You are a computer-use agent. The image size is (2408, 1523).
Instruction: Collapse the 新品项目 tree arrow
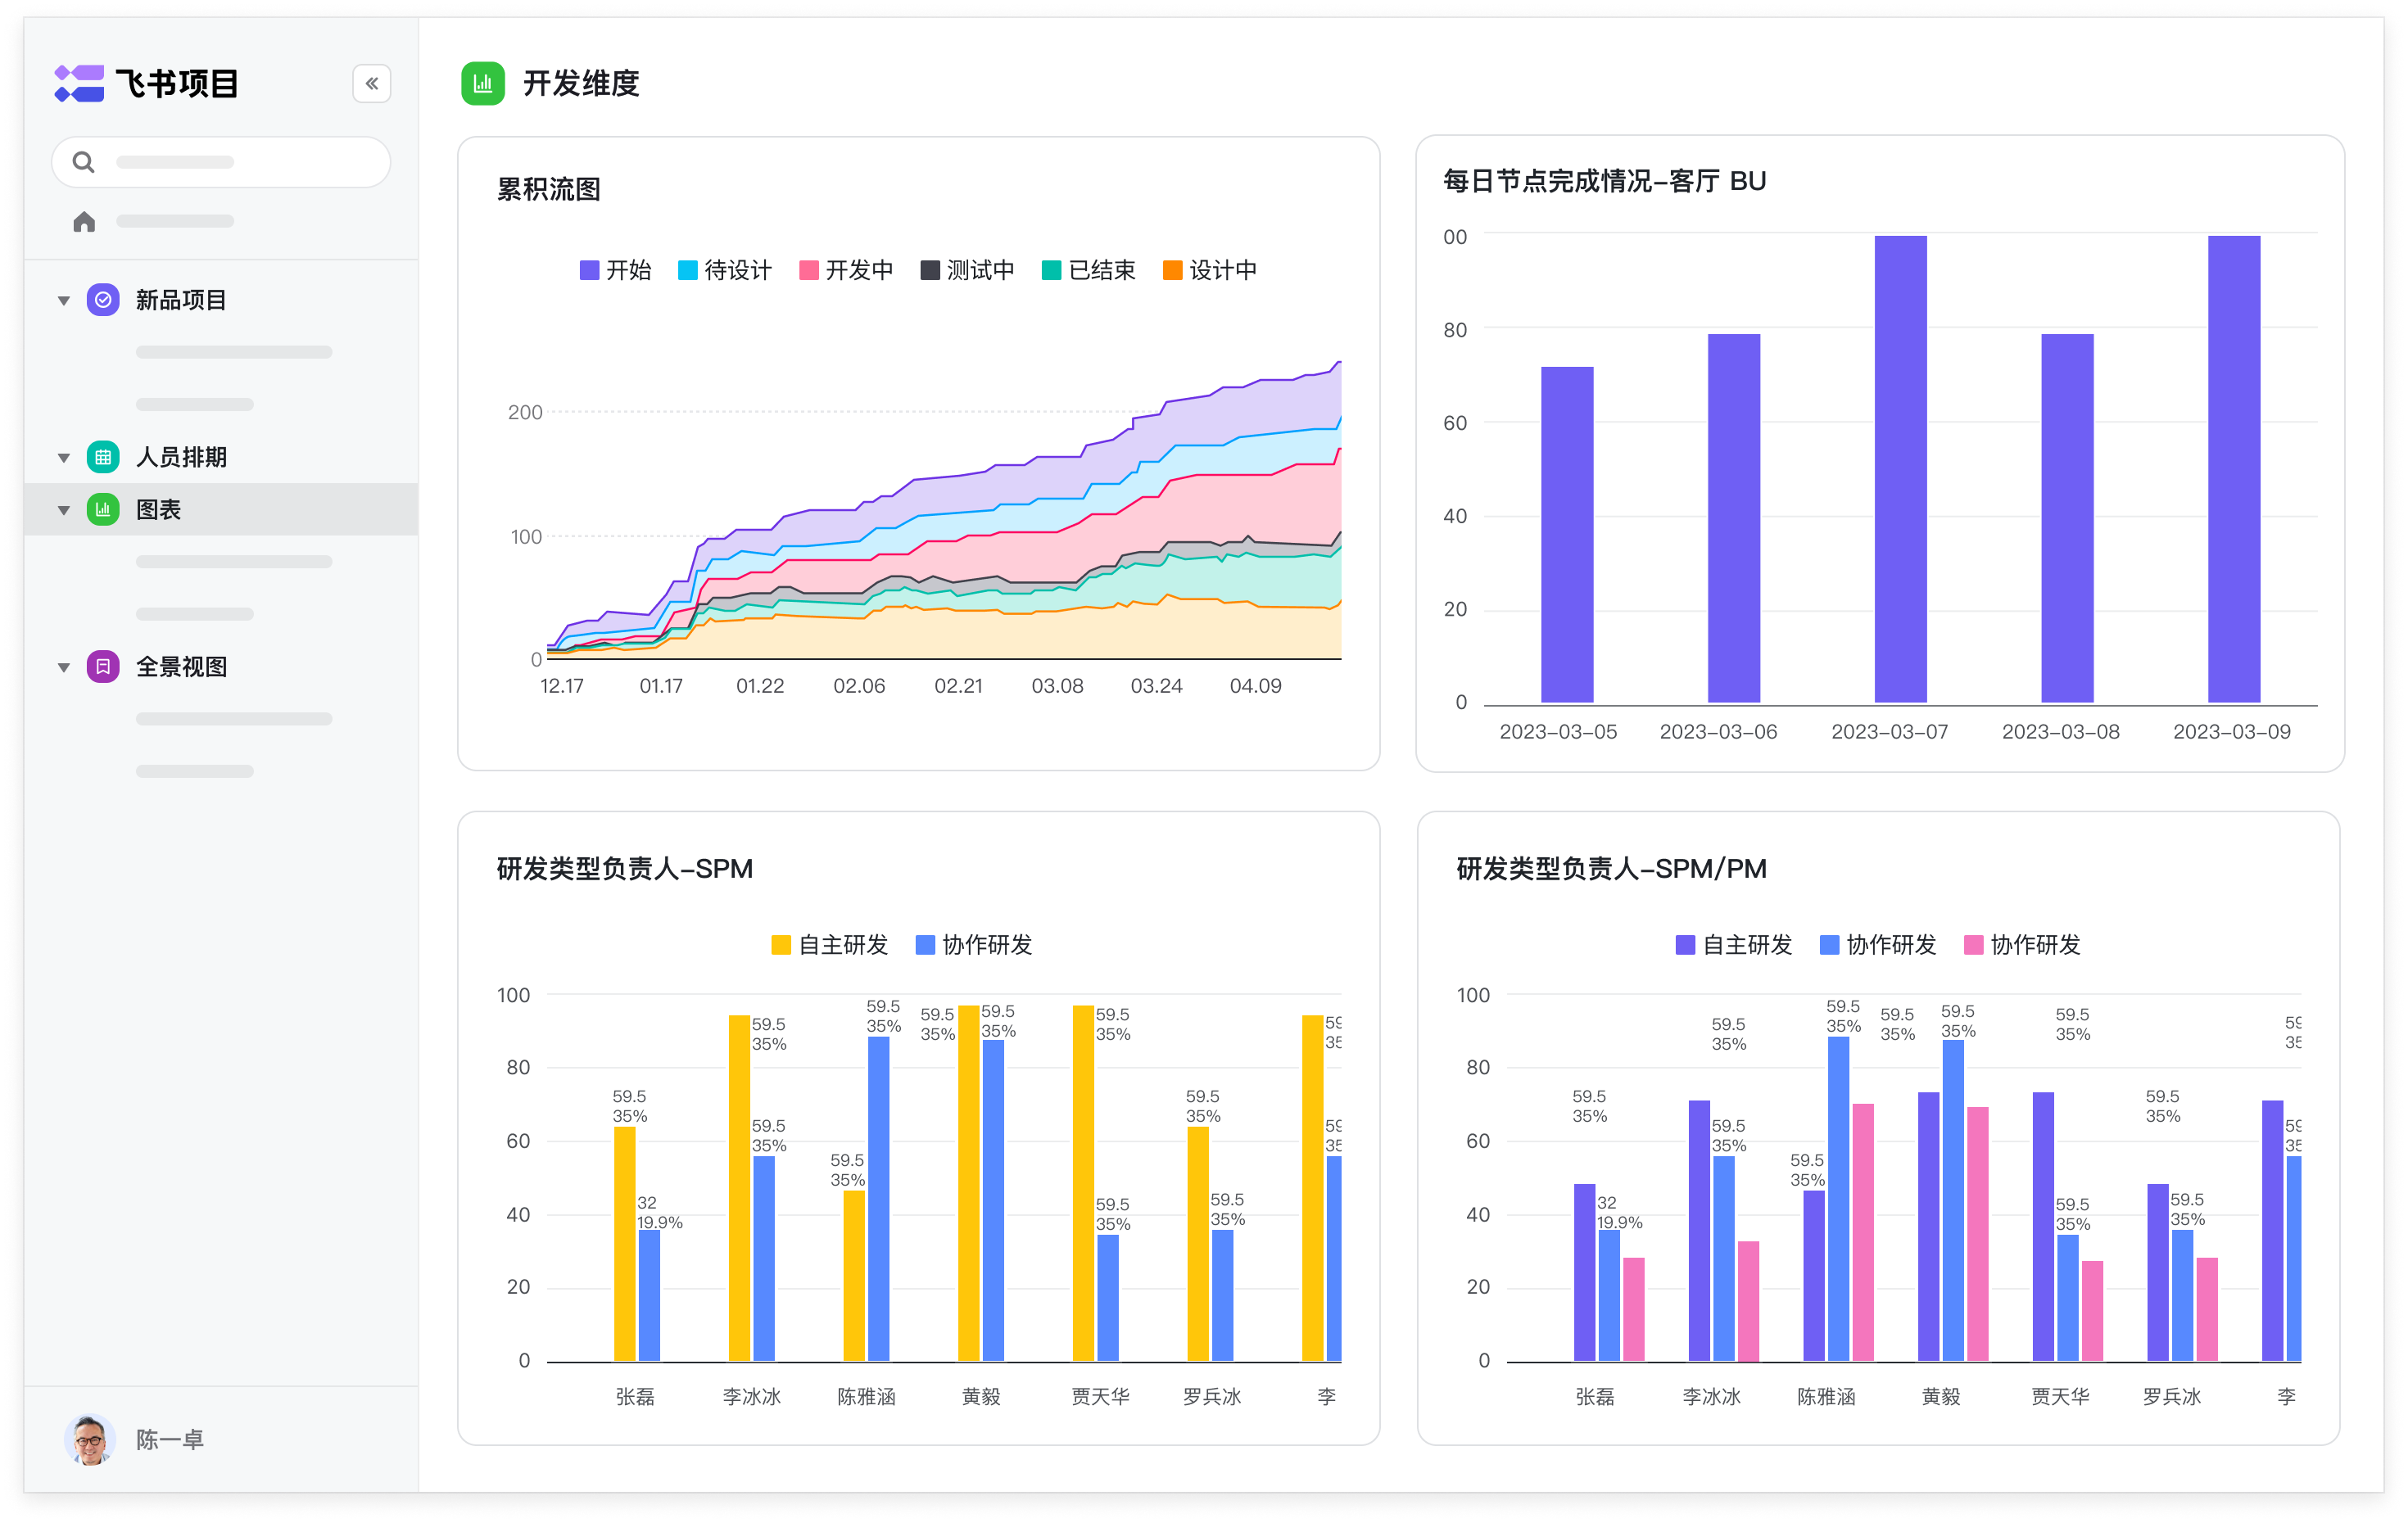coord(64,300)
